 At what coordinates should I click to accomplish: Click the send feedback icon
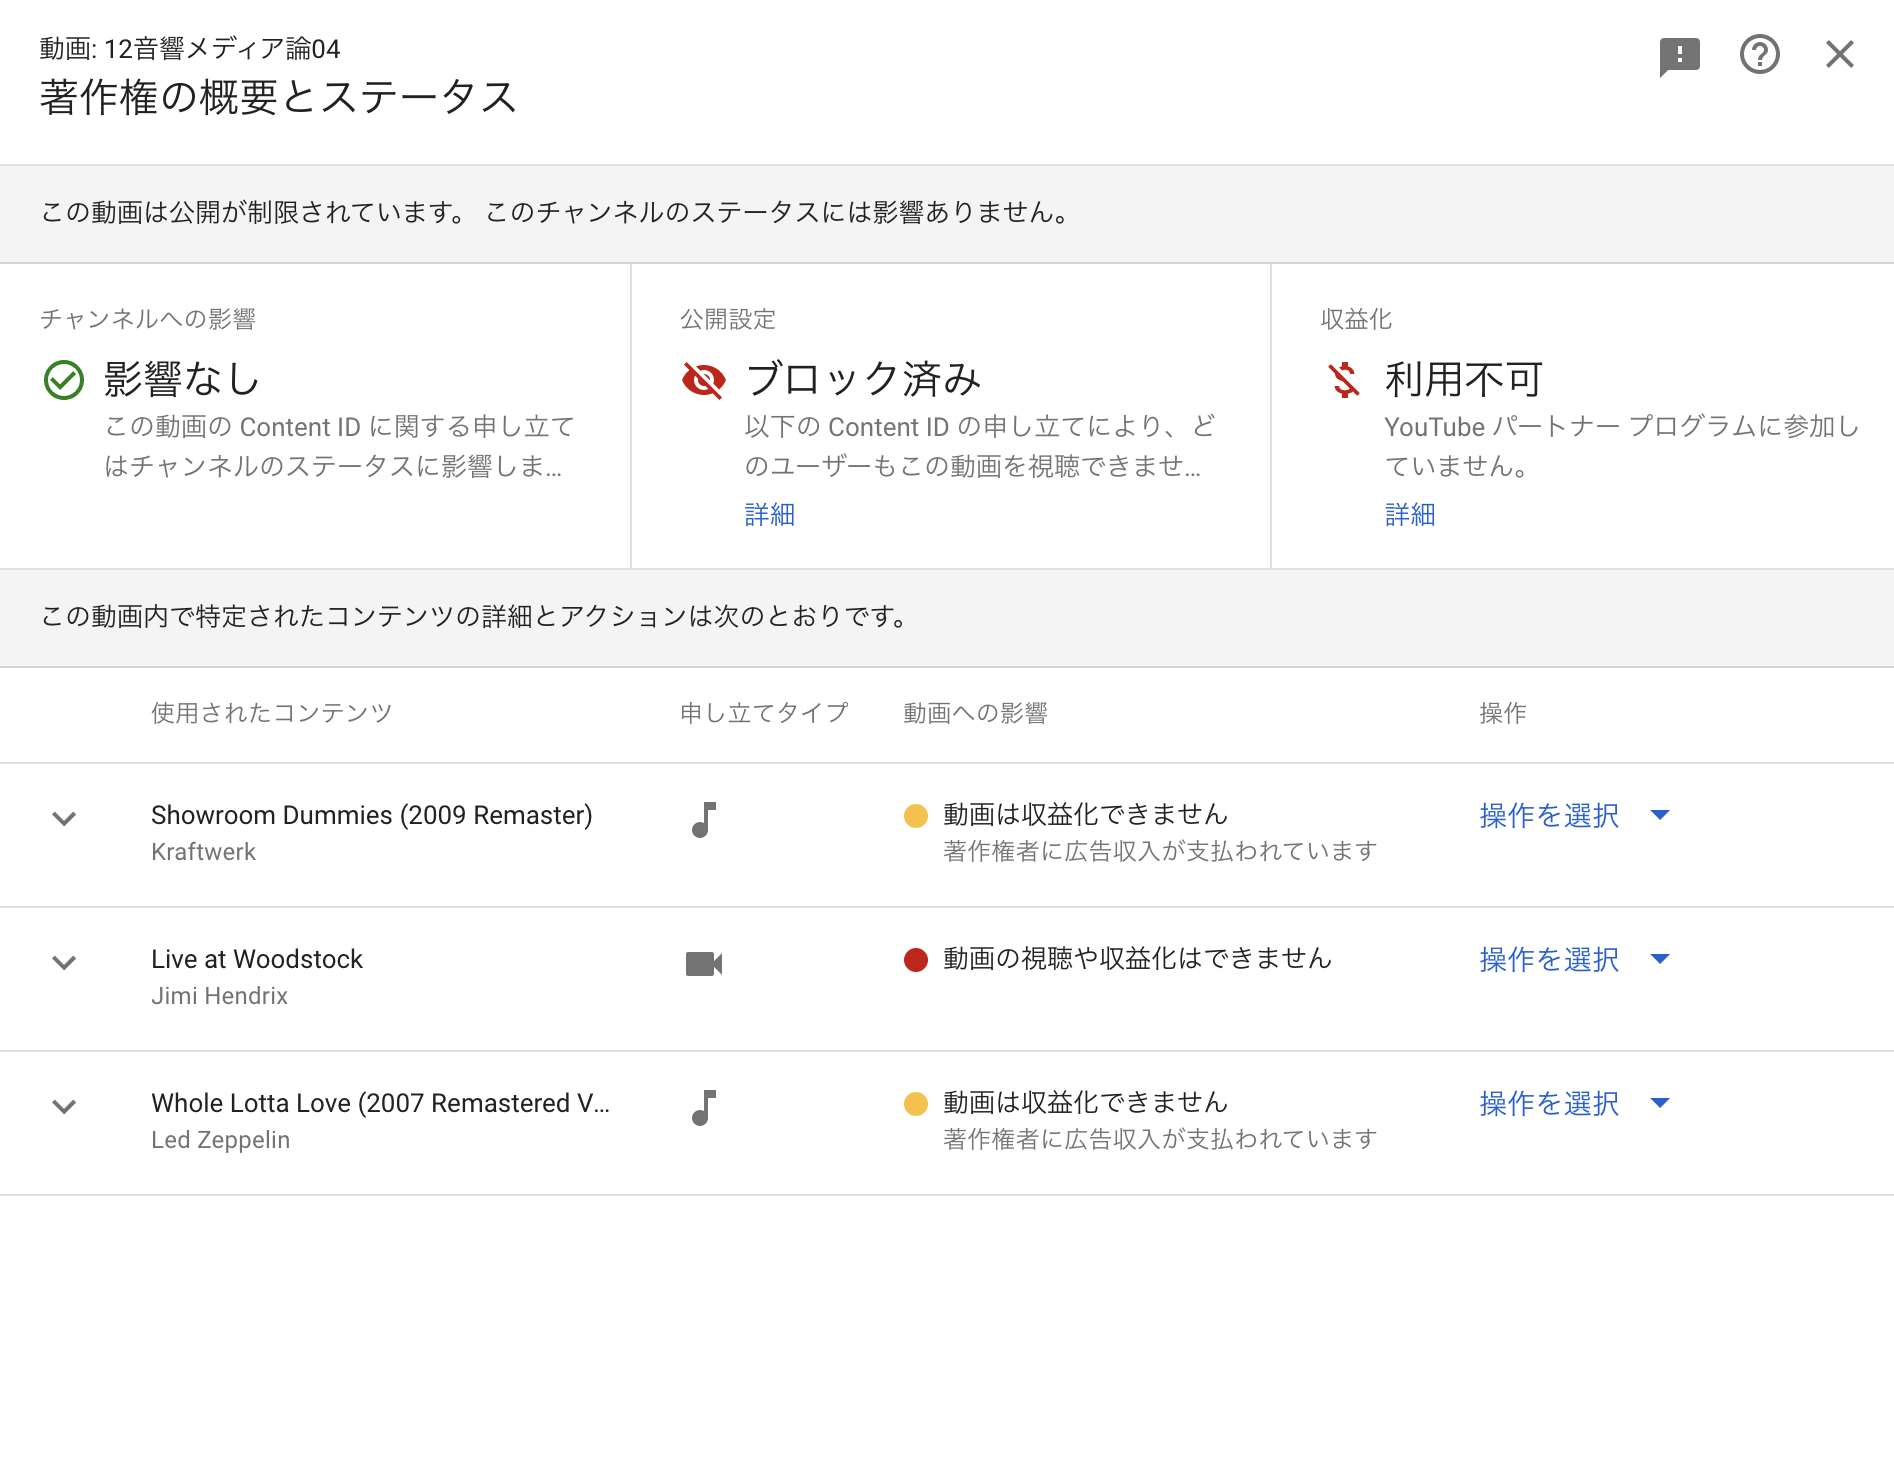click(1679, 55)
